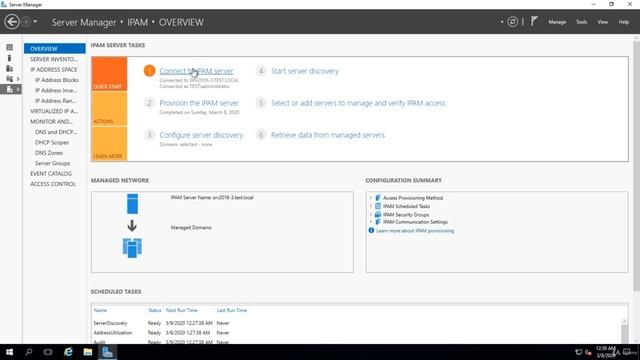Open Server Groups
This screenshot has height=360, width=640.
(52, 163)
